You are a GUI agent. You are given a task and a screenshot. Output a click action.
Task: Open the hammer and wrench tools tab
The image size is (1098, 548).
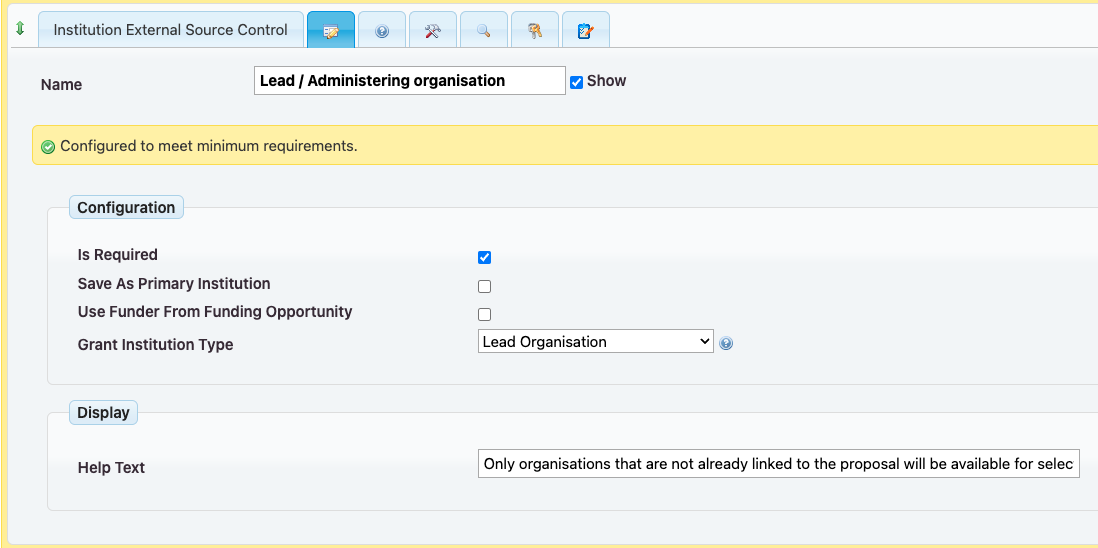click(x=433, y=31)
